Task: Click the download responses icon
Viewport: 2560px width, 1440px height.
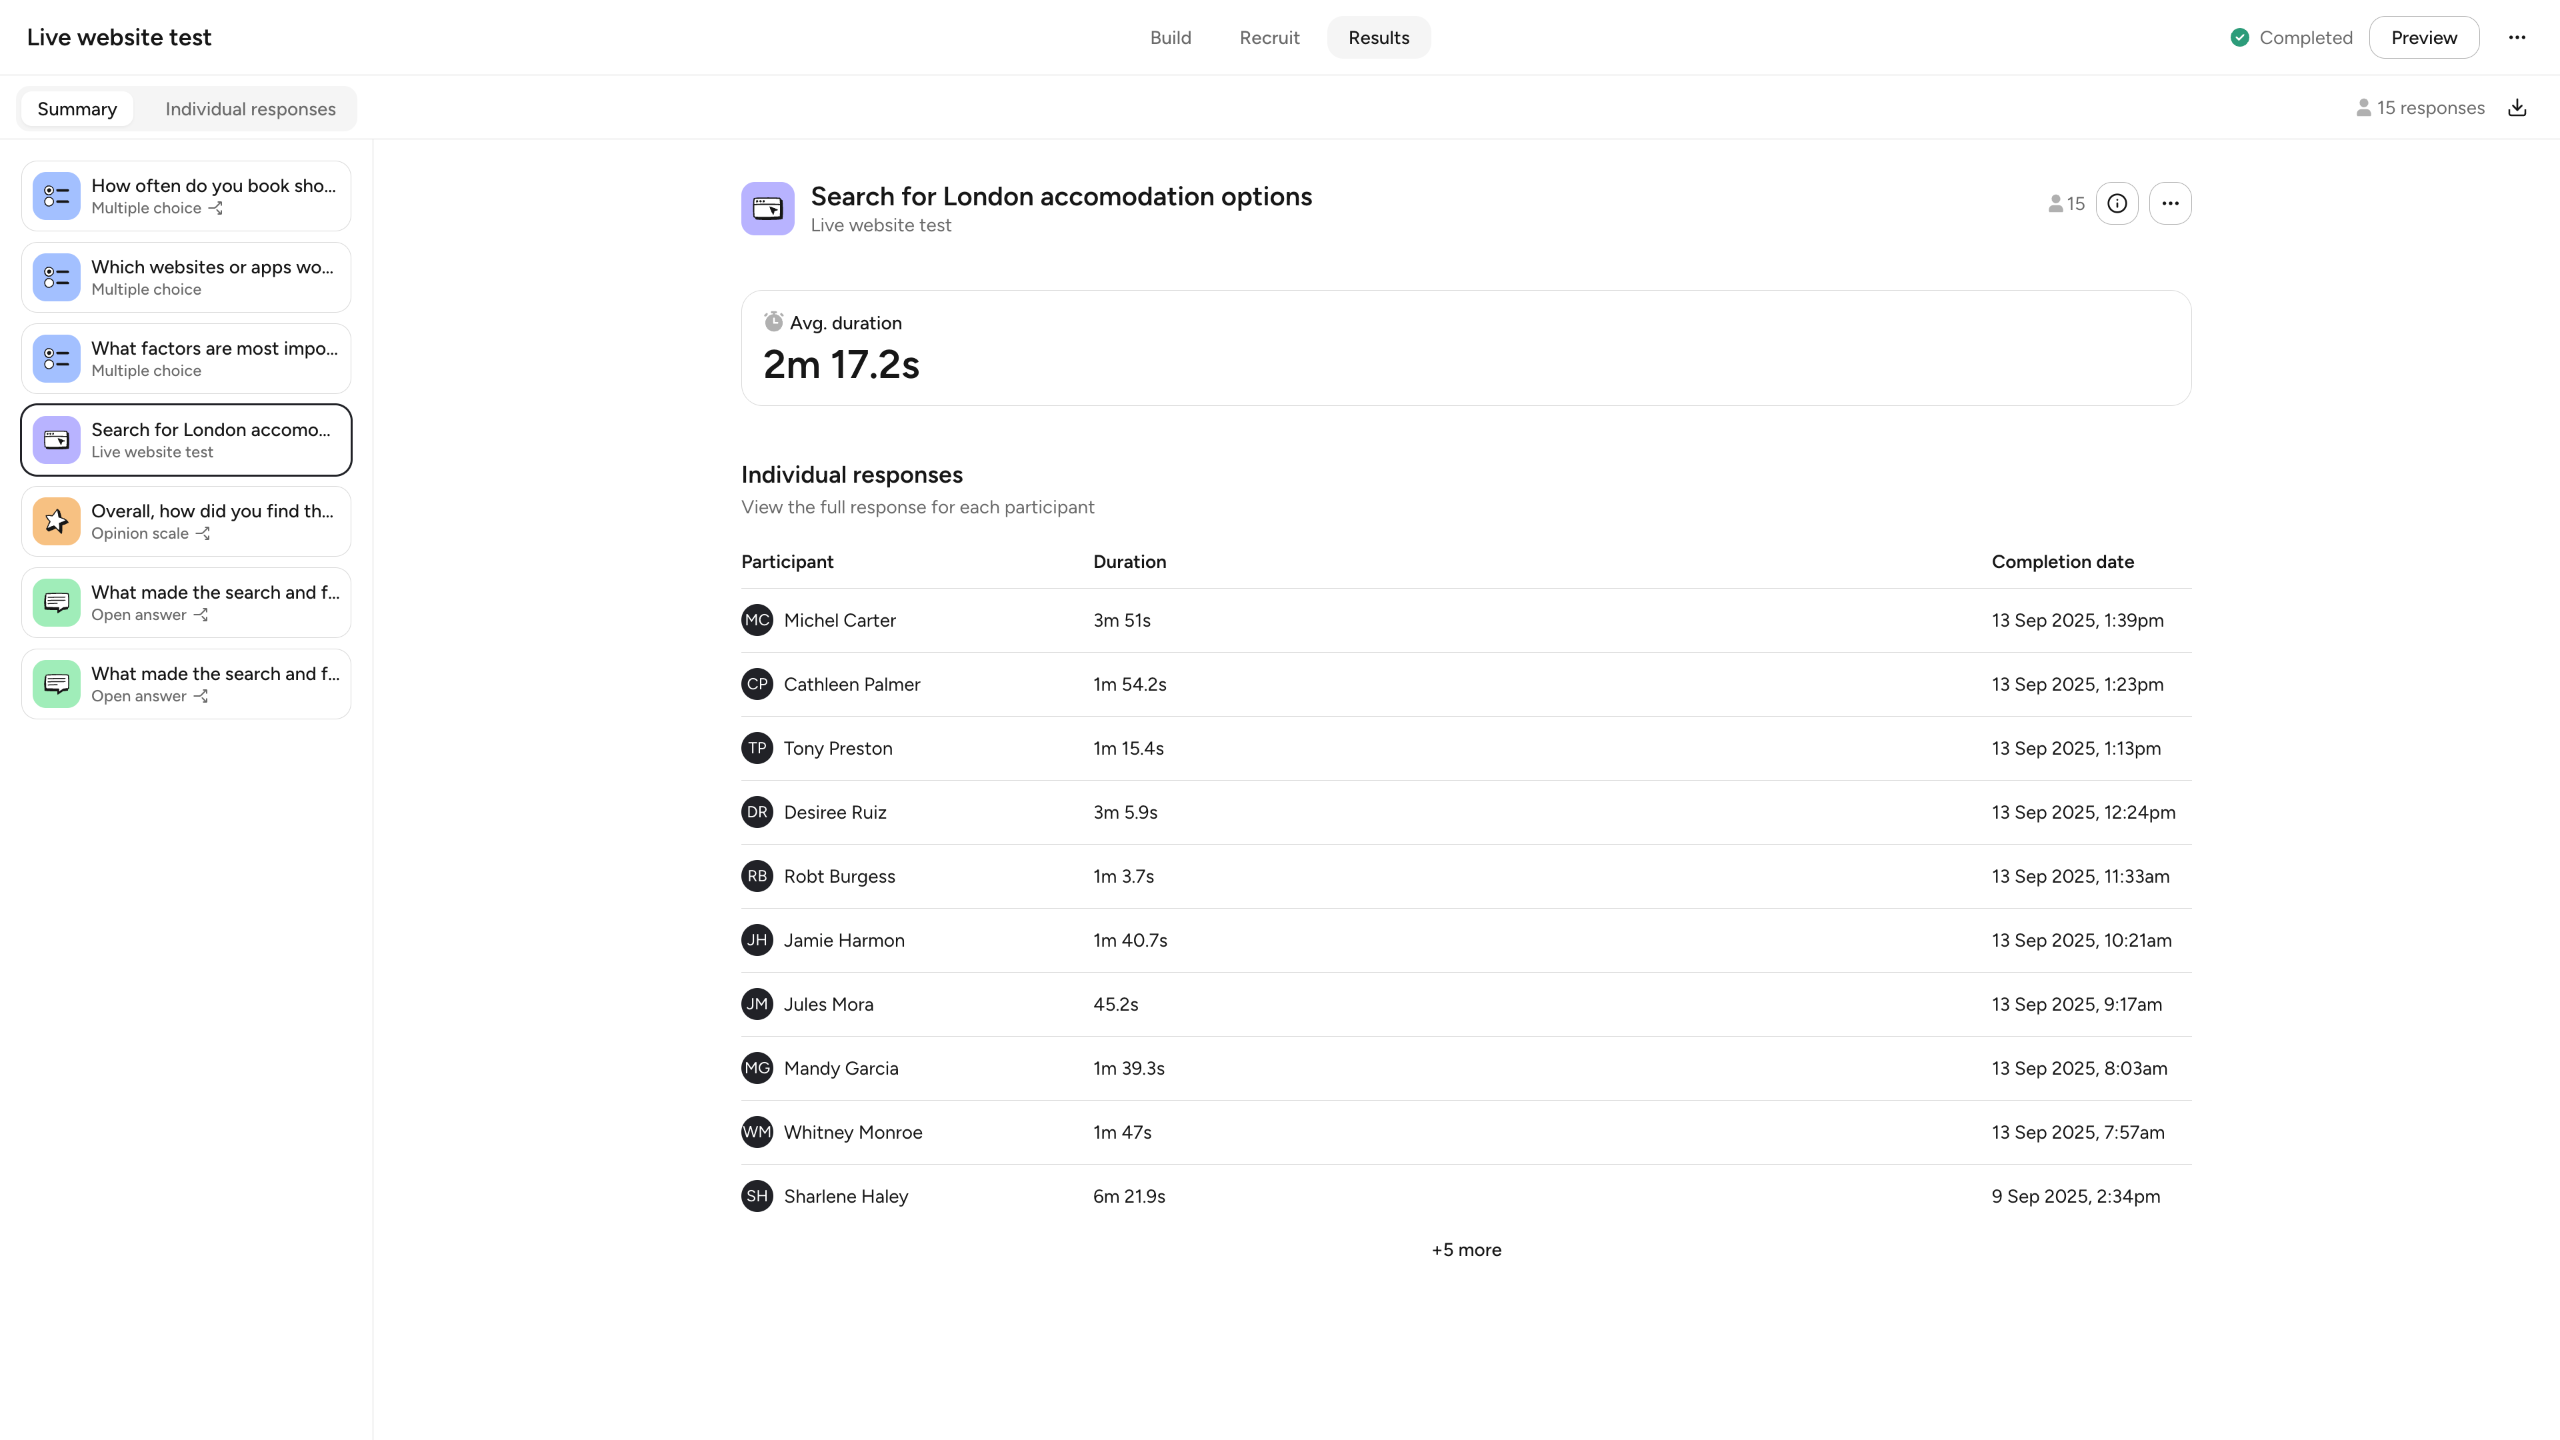Action: tap(2517, 108)
